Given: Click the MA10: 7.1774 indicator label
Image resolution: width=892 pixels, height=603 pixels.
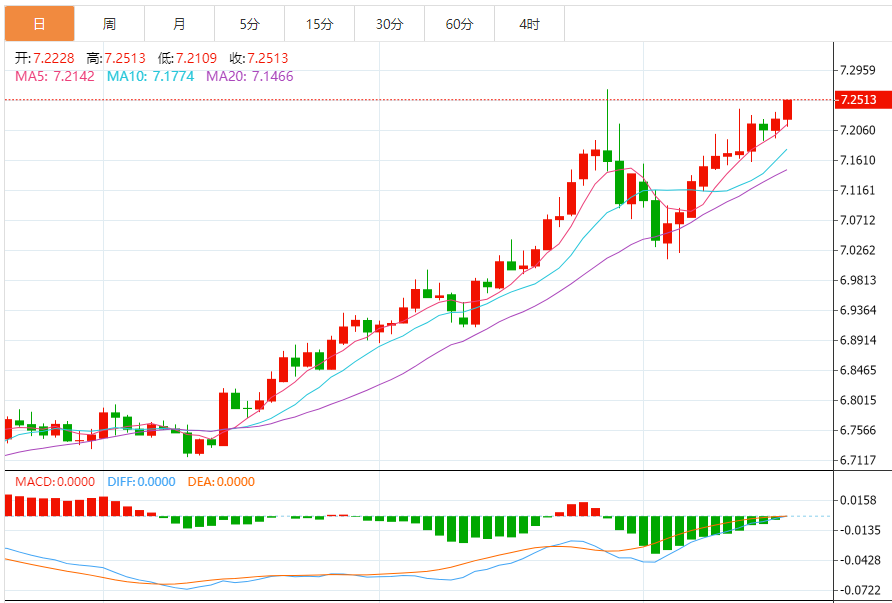Looking at the screenshot, I should point(151,76).
